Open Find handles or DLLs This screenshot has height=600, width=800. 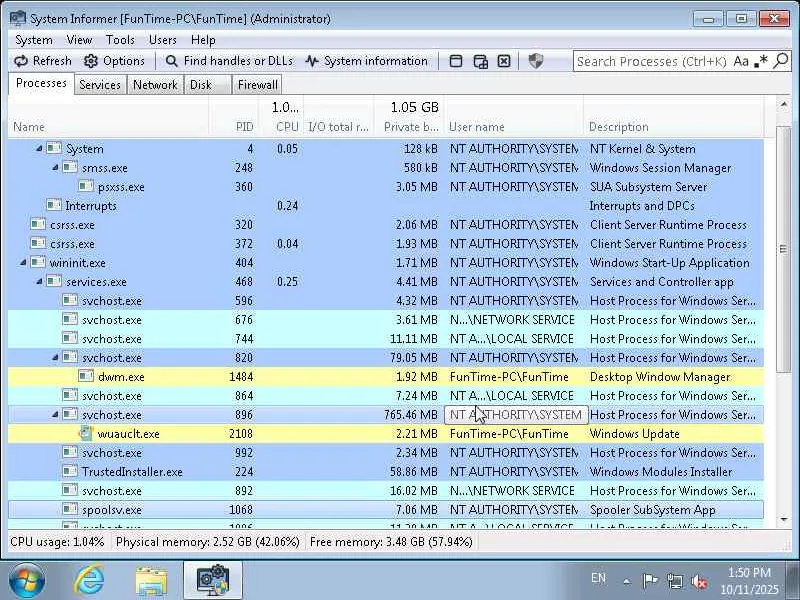(x=229, y=61)
